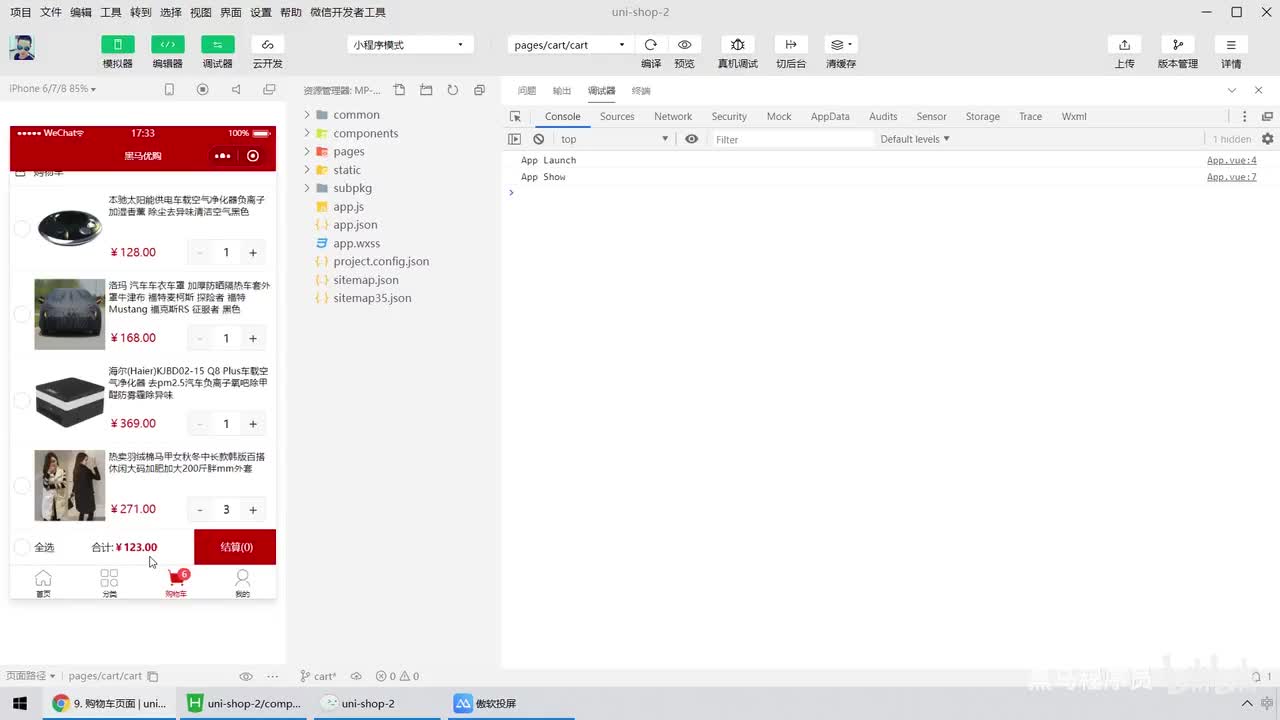1280x720 pixels.
Task: Click the capsule close circle in the simulator
Action: point(253,156)
